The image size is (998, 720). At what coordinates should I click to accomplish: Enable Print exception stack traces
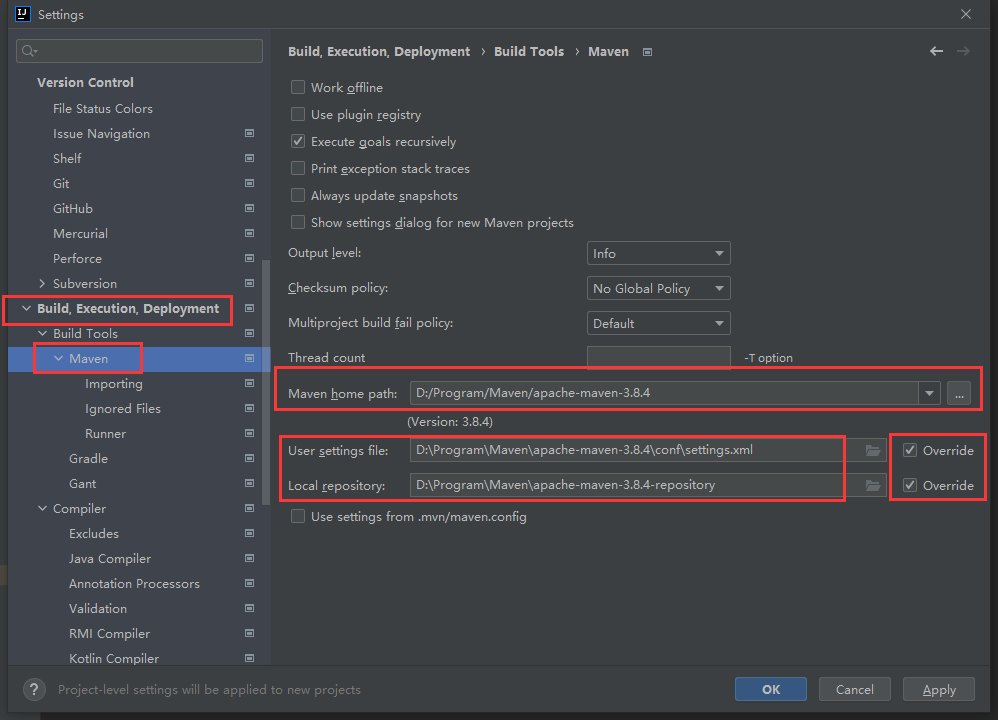pos(298,169)
